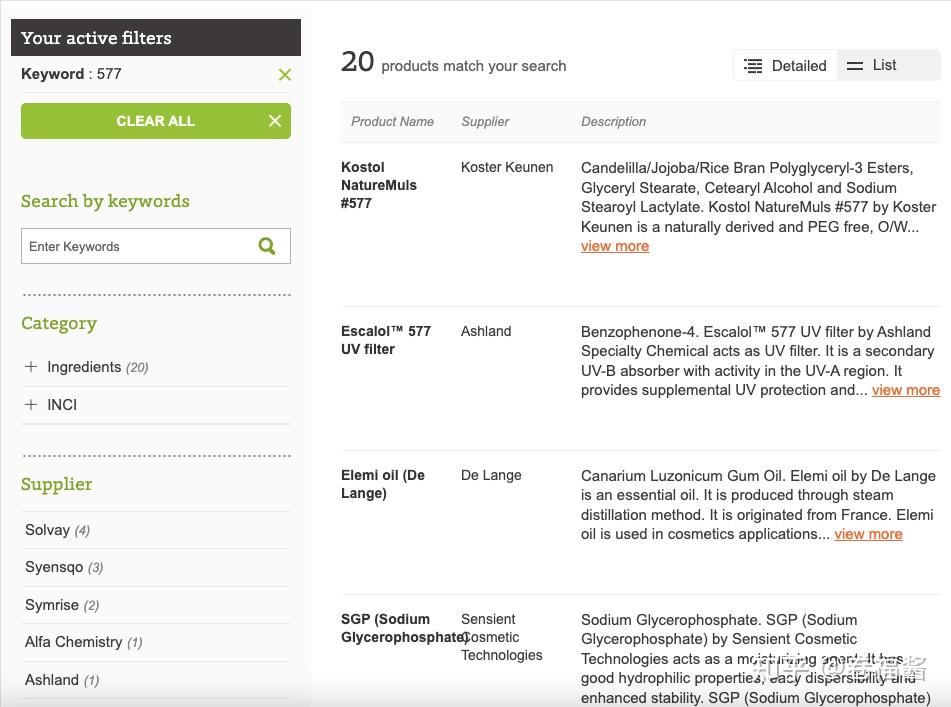
Task: Open view more for Kostol NatureMuls
Action: click(x=615, y=246)
